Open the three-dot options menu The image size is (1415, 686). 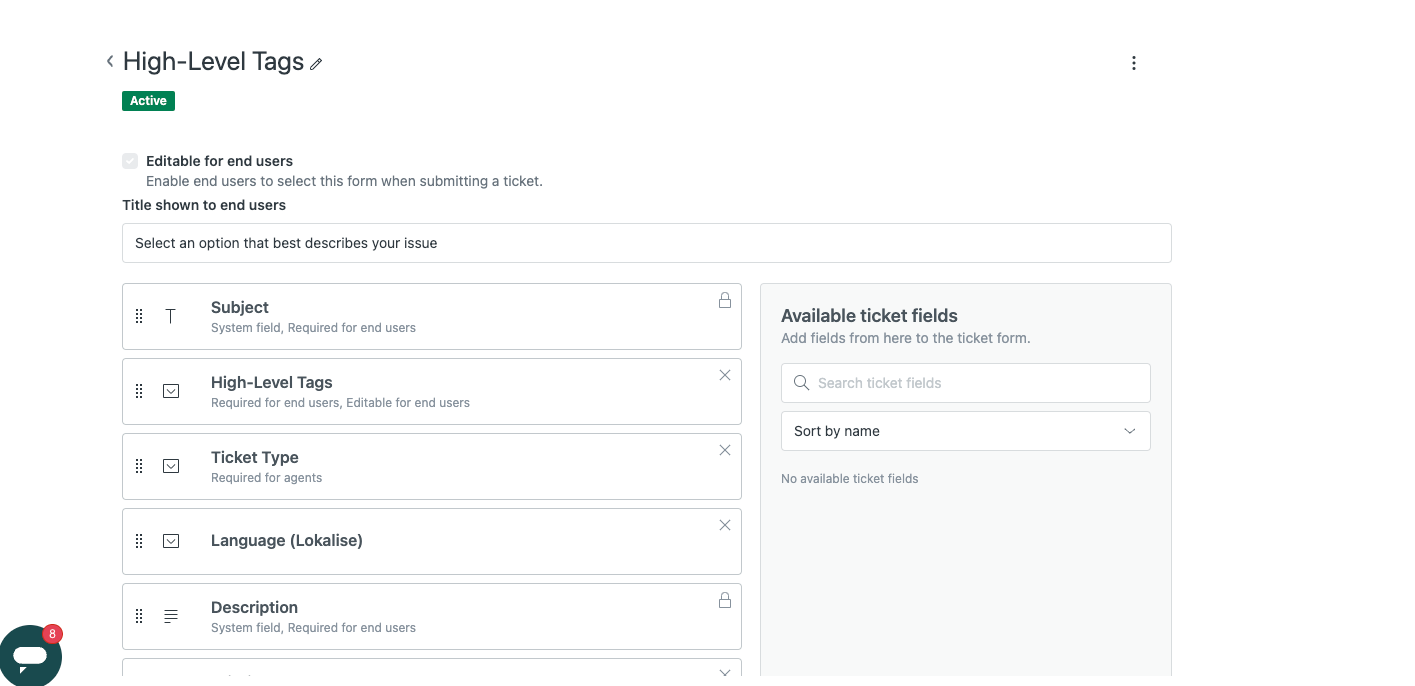(1133, 63)
